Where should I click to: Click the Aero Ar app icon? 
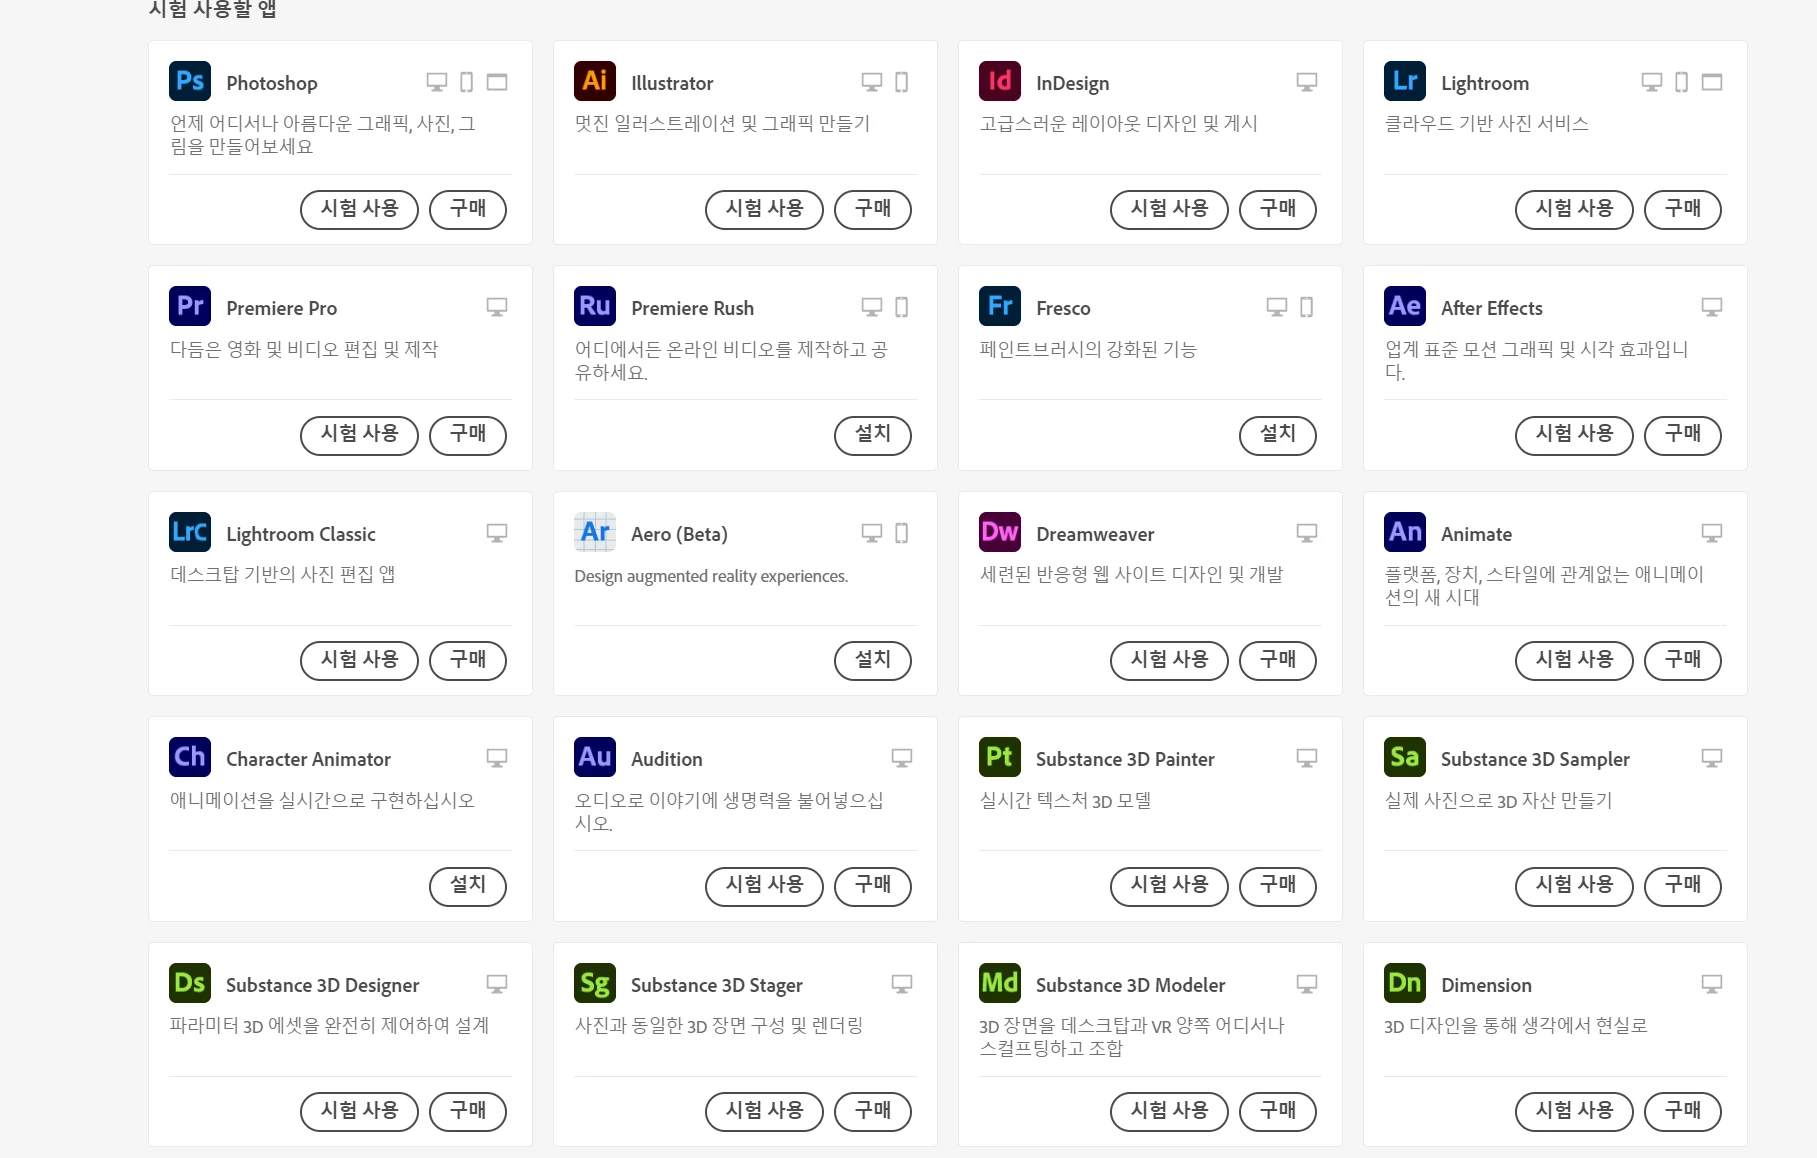pyautogui.click(x=595, y=532)
